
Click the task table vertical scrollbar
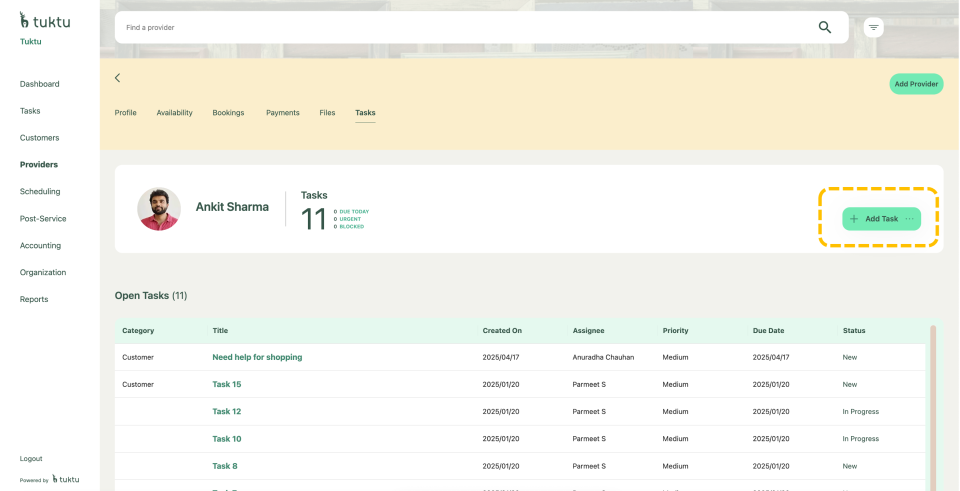(933, 400)
